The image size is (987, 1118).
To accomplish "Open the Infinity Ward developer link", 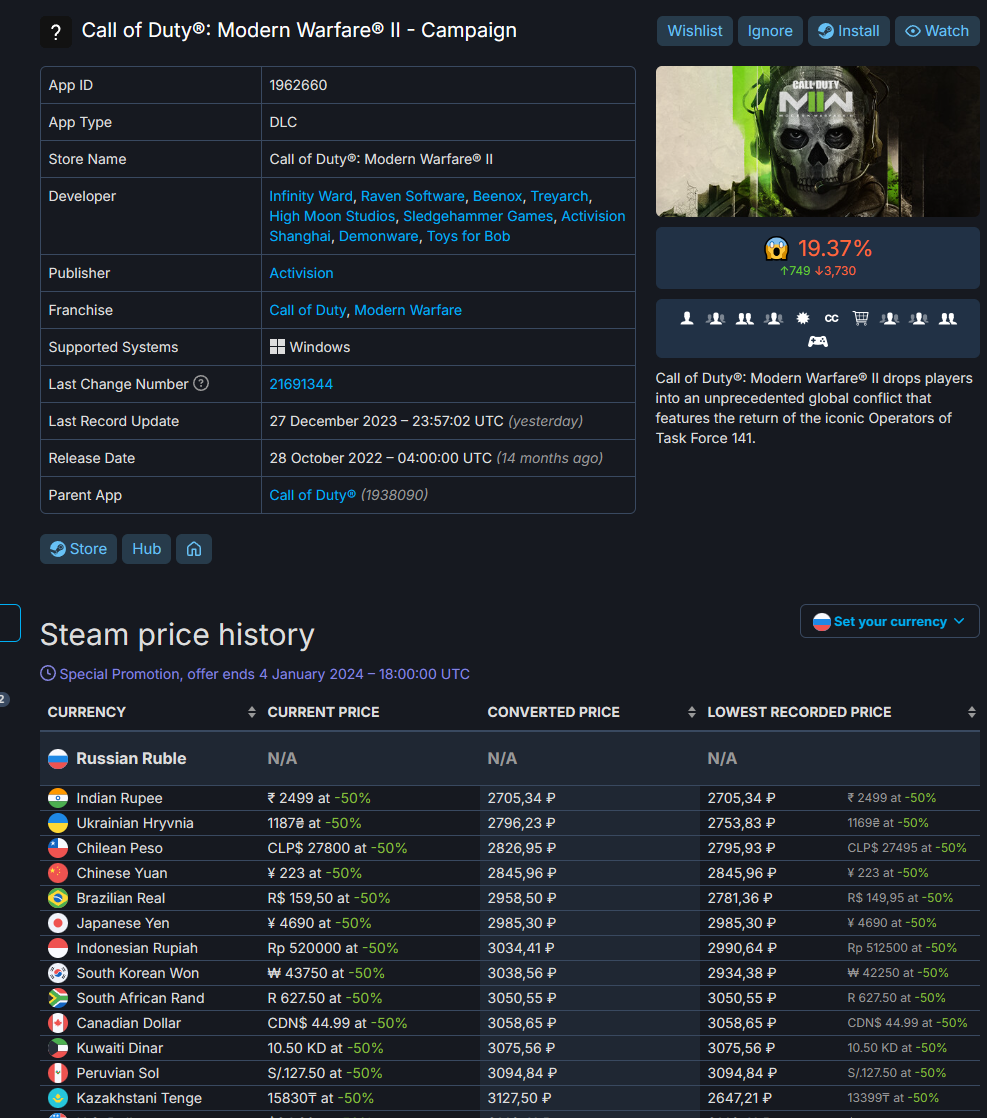I will coord(311,196).
